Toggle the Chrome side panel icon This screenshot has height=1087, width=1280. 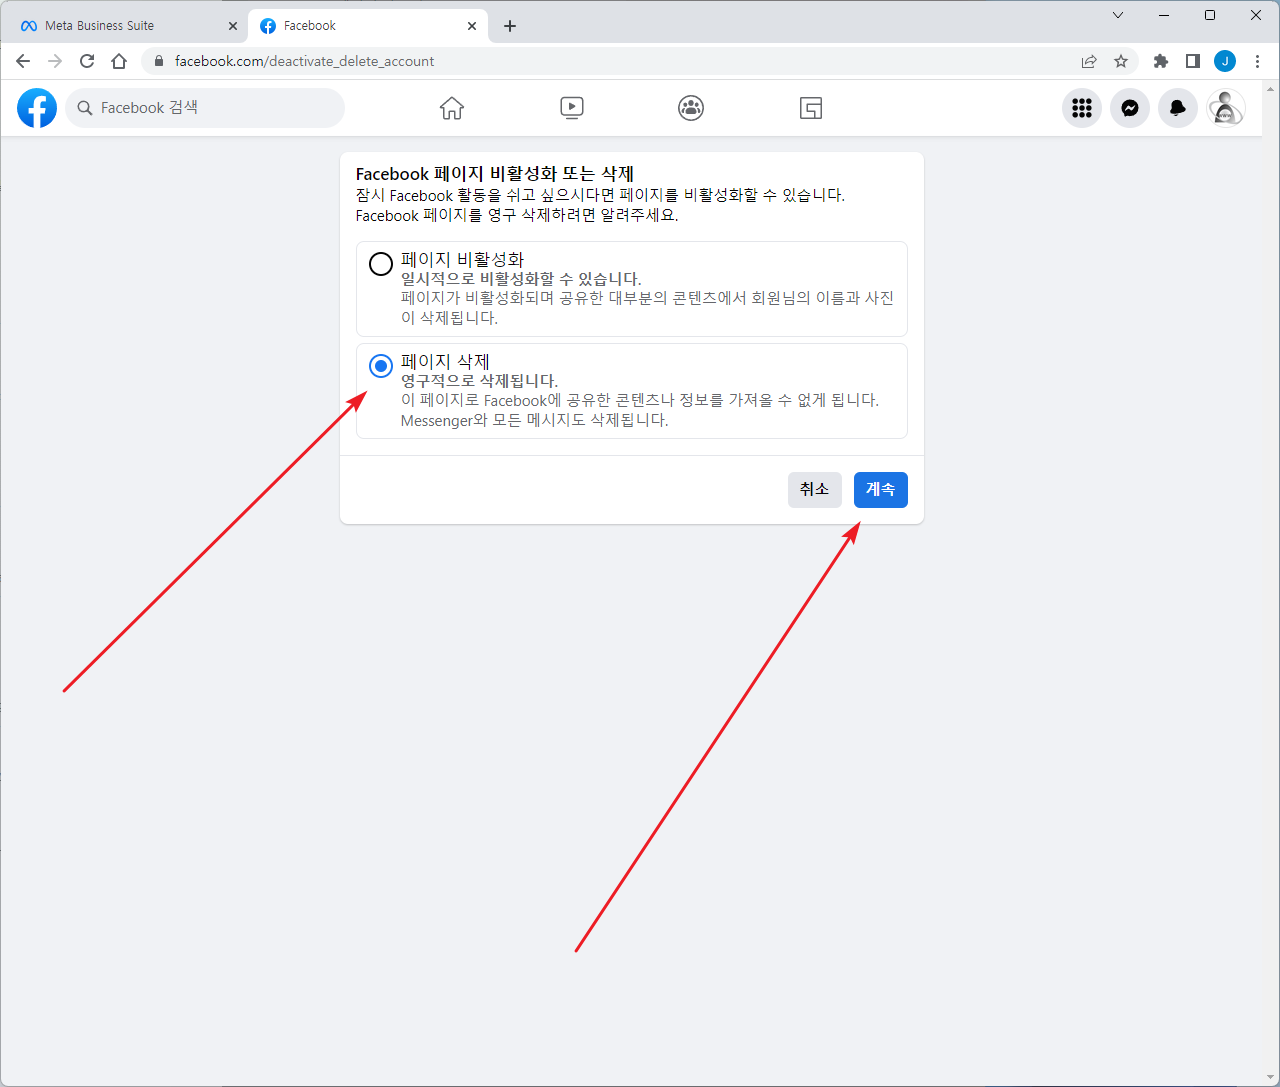(1193, 61)
